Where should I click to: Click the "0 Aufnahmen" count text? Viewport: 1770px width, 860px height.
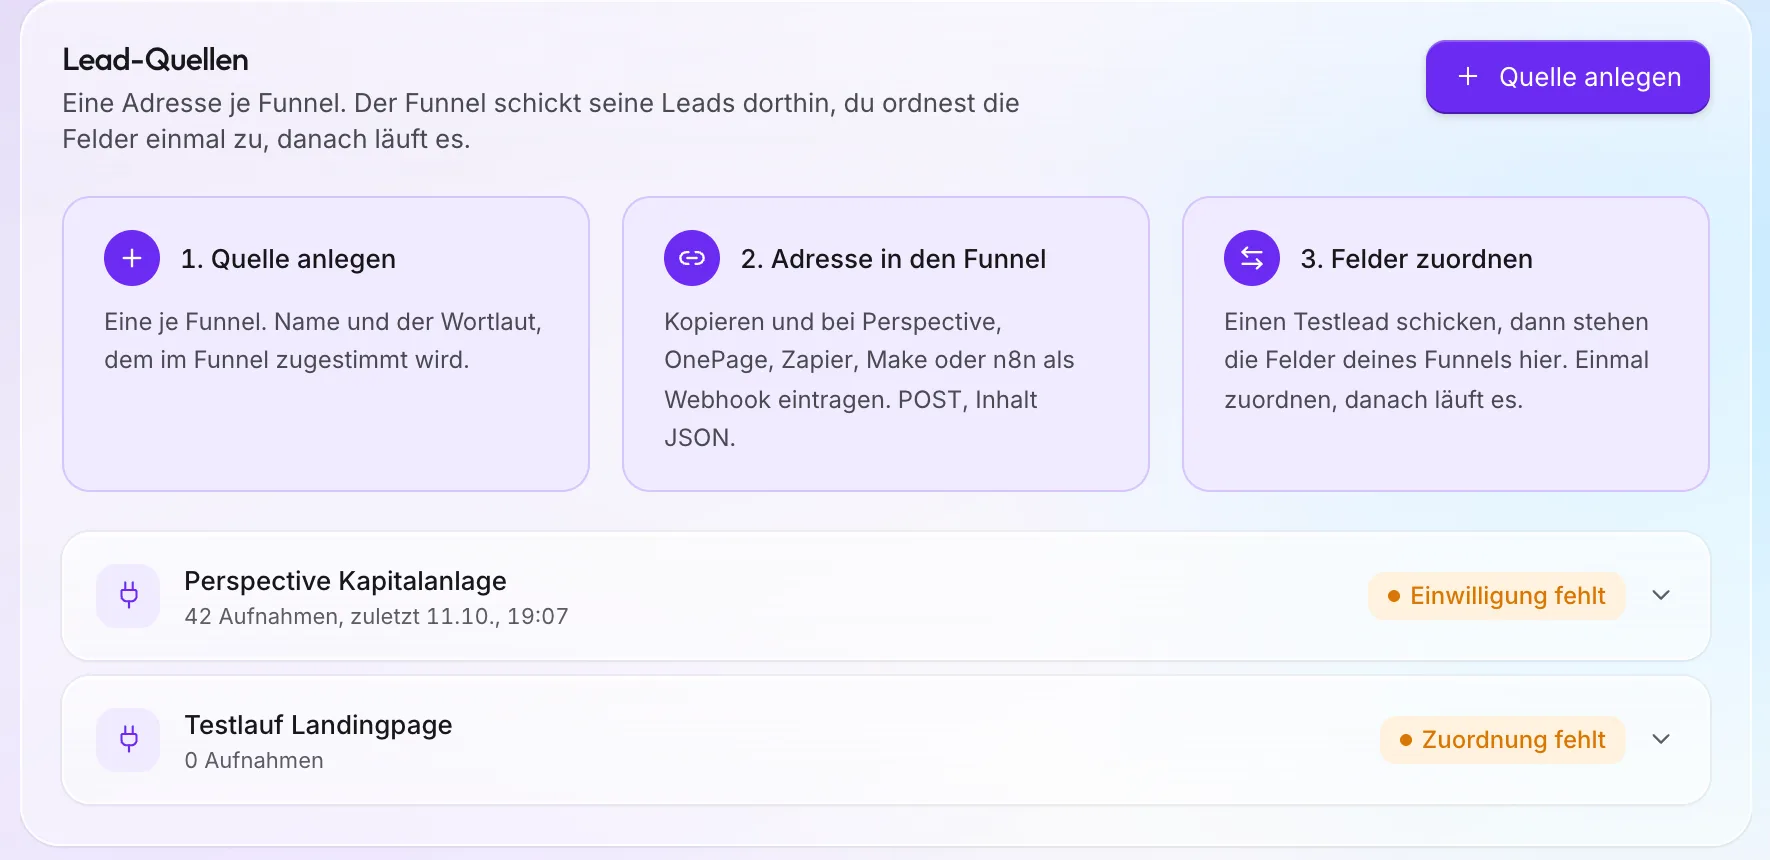254,760
